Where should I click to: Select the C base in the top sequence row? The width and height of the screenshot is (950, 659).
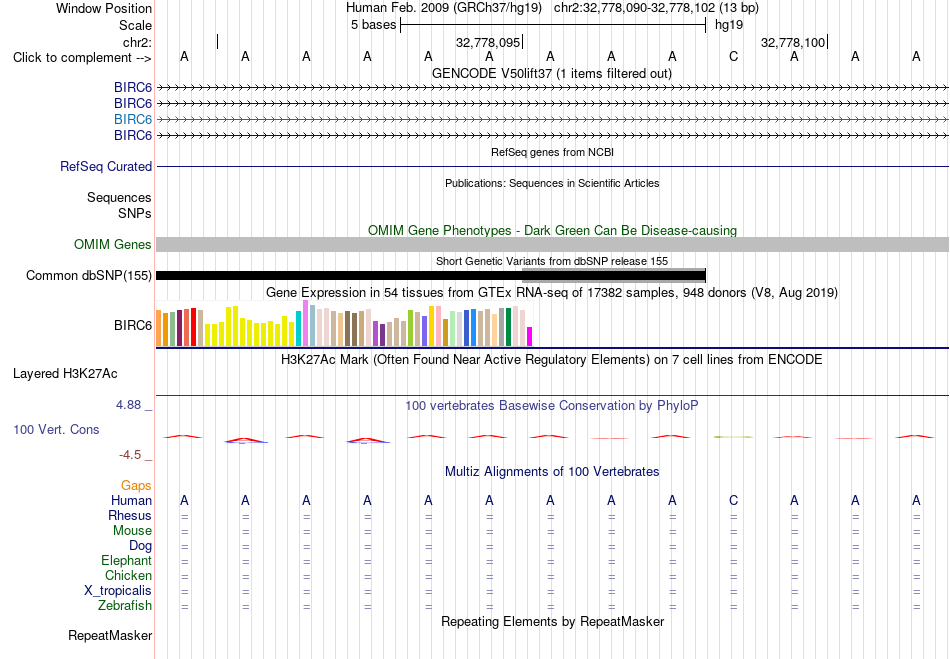click(733, 57)
